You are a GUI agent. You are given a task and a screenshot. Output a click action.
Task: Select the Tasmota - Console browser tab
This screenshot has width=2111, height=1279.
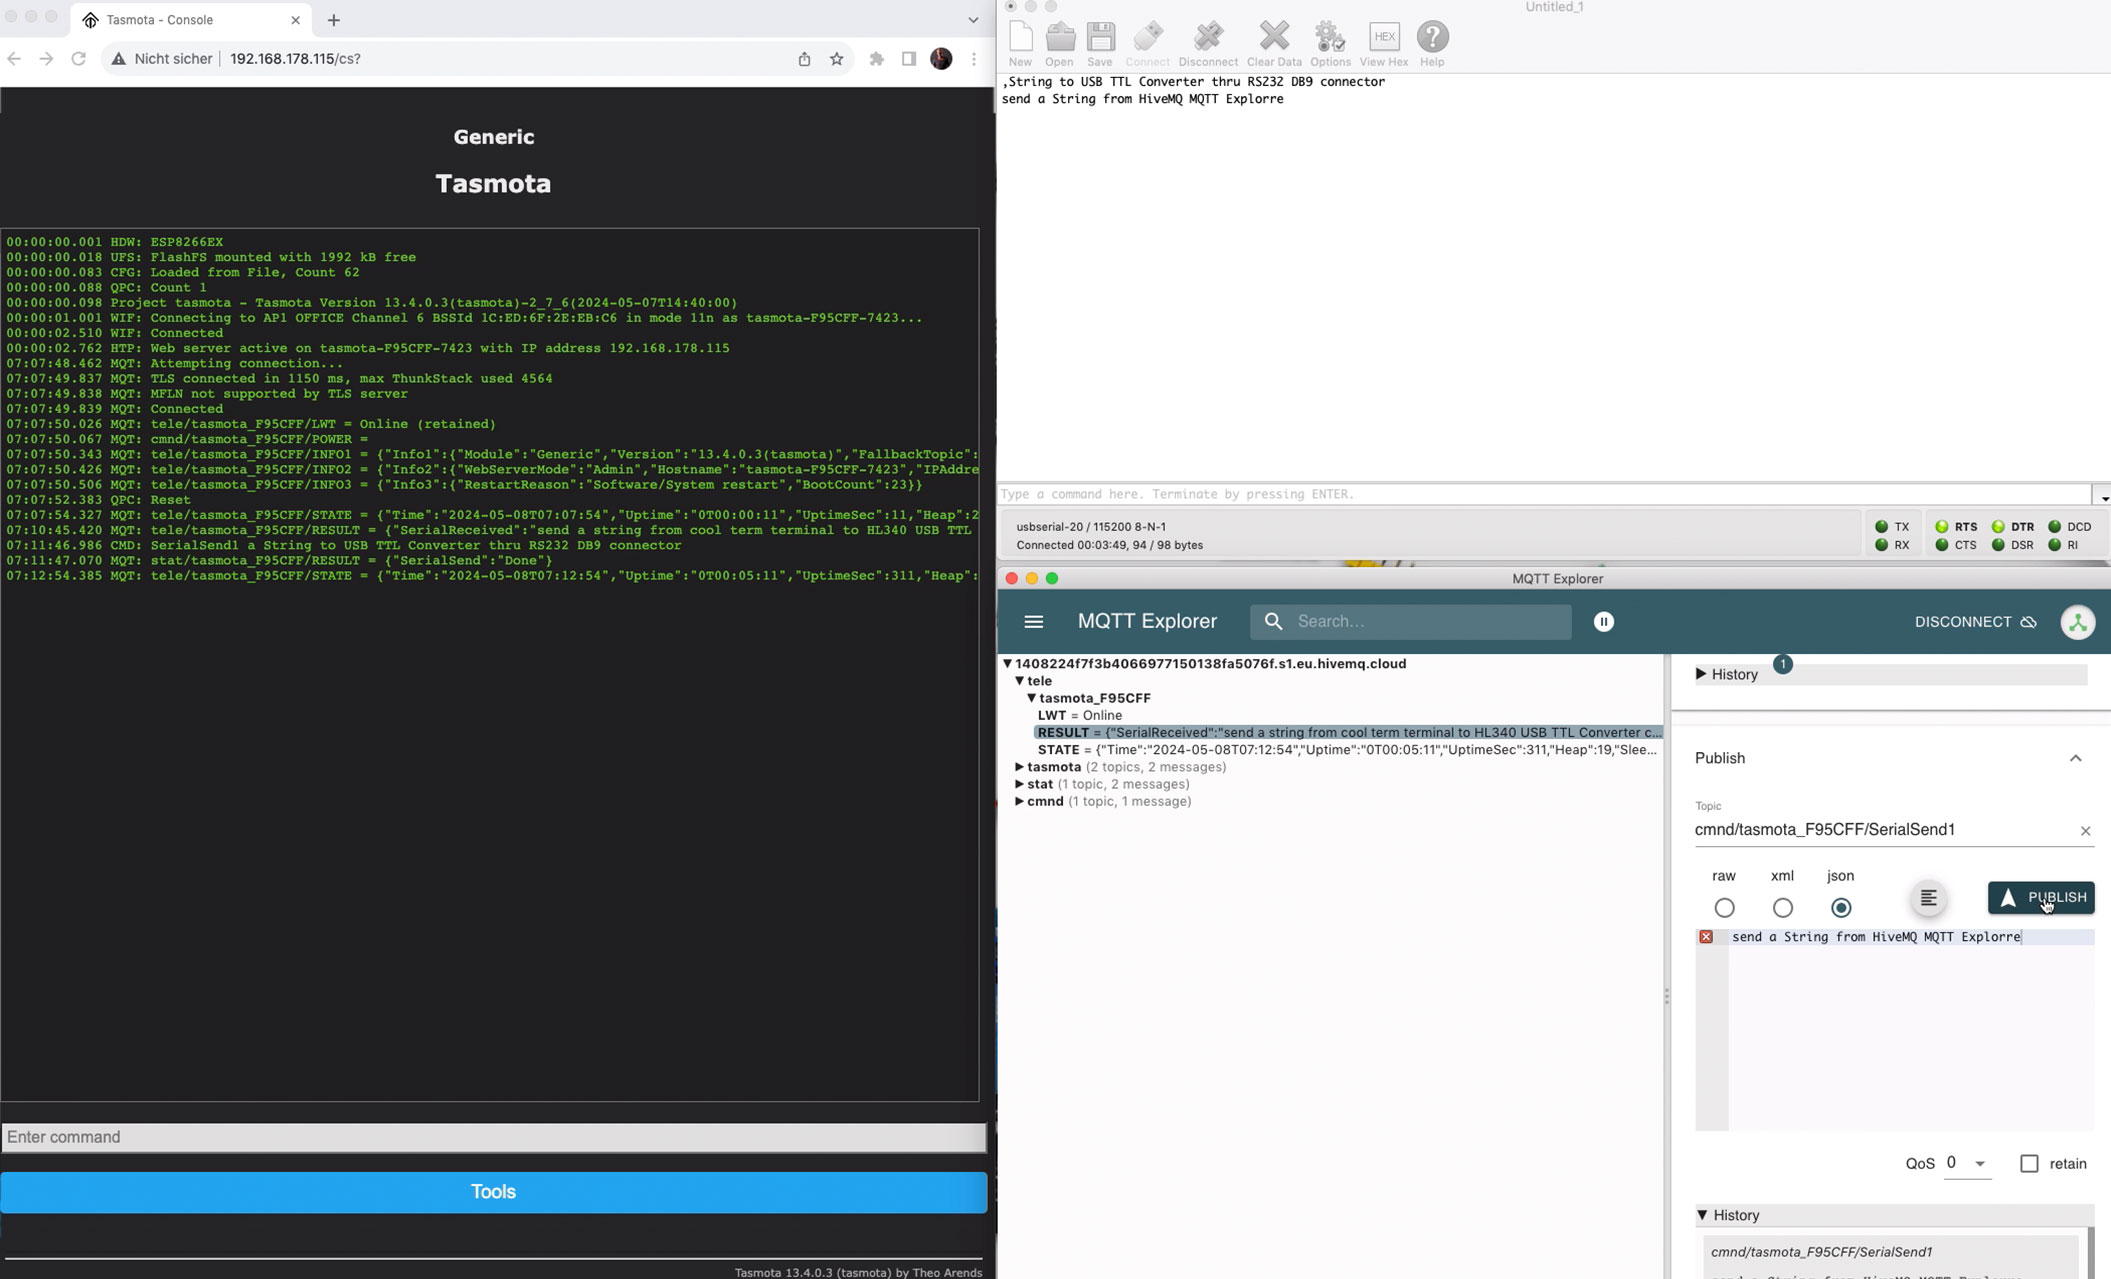click(x=190, y=20)
